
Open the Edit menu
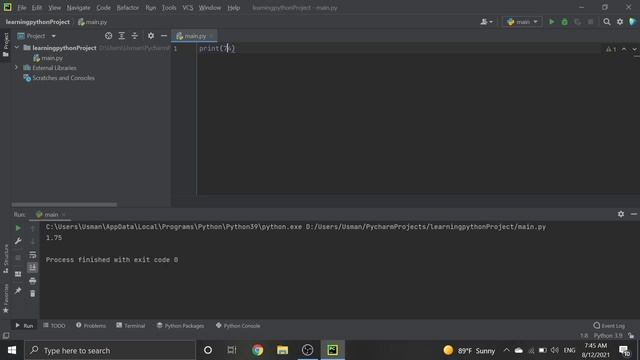click(37, 8)
